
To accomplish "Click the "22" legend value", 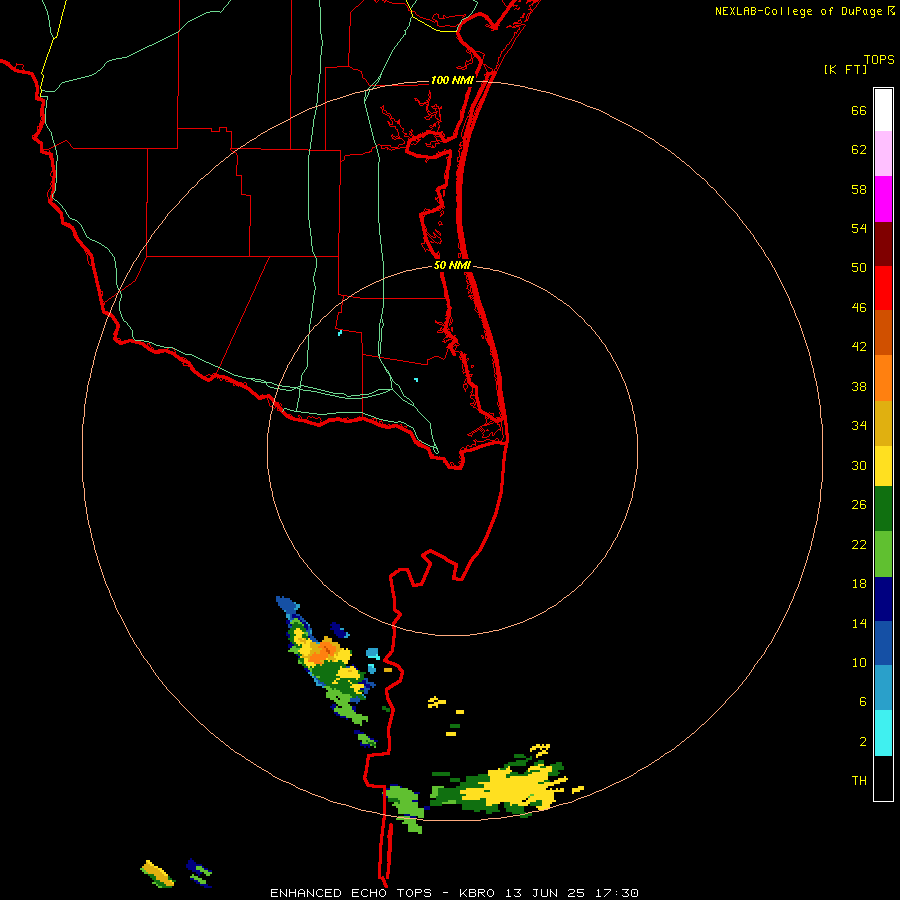I will coord(859,545).
